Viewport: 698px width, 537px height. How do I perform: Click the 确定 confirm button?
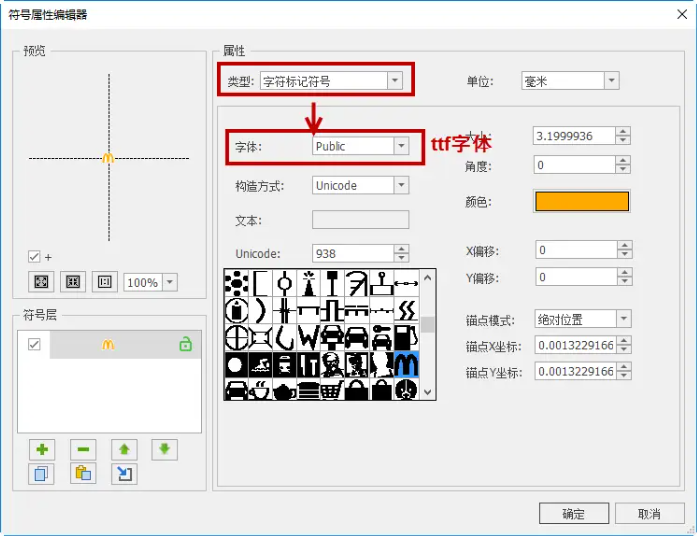(574, 513)
